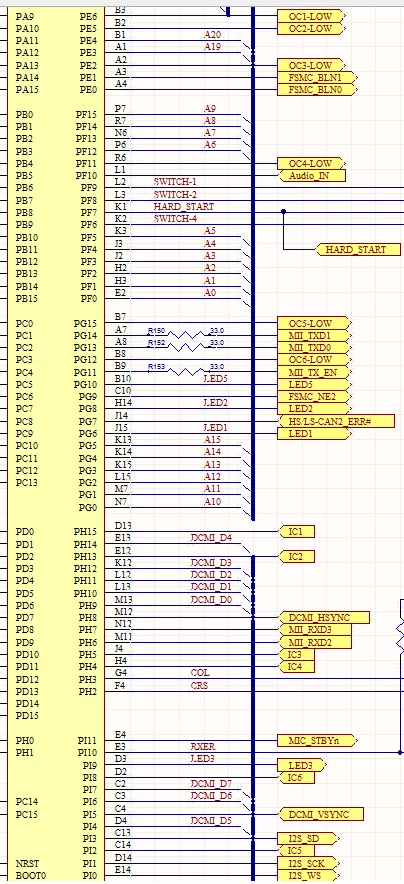Select the NRST pin label

point(27,863)
